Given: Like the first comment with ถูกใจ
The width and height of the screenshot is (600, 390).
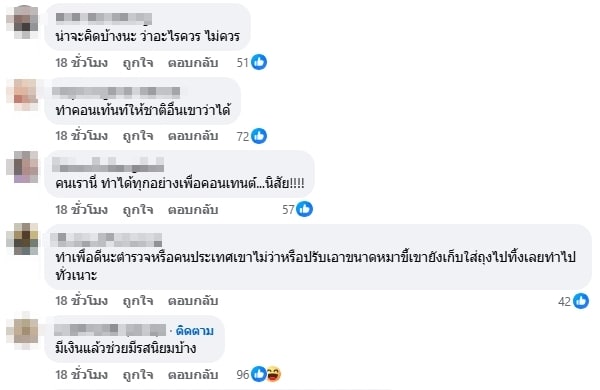Looking at the screenshot, I should (x=138, y=62).
